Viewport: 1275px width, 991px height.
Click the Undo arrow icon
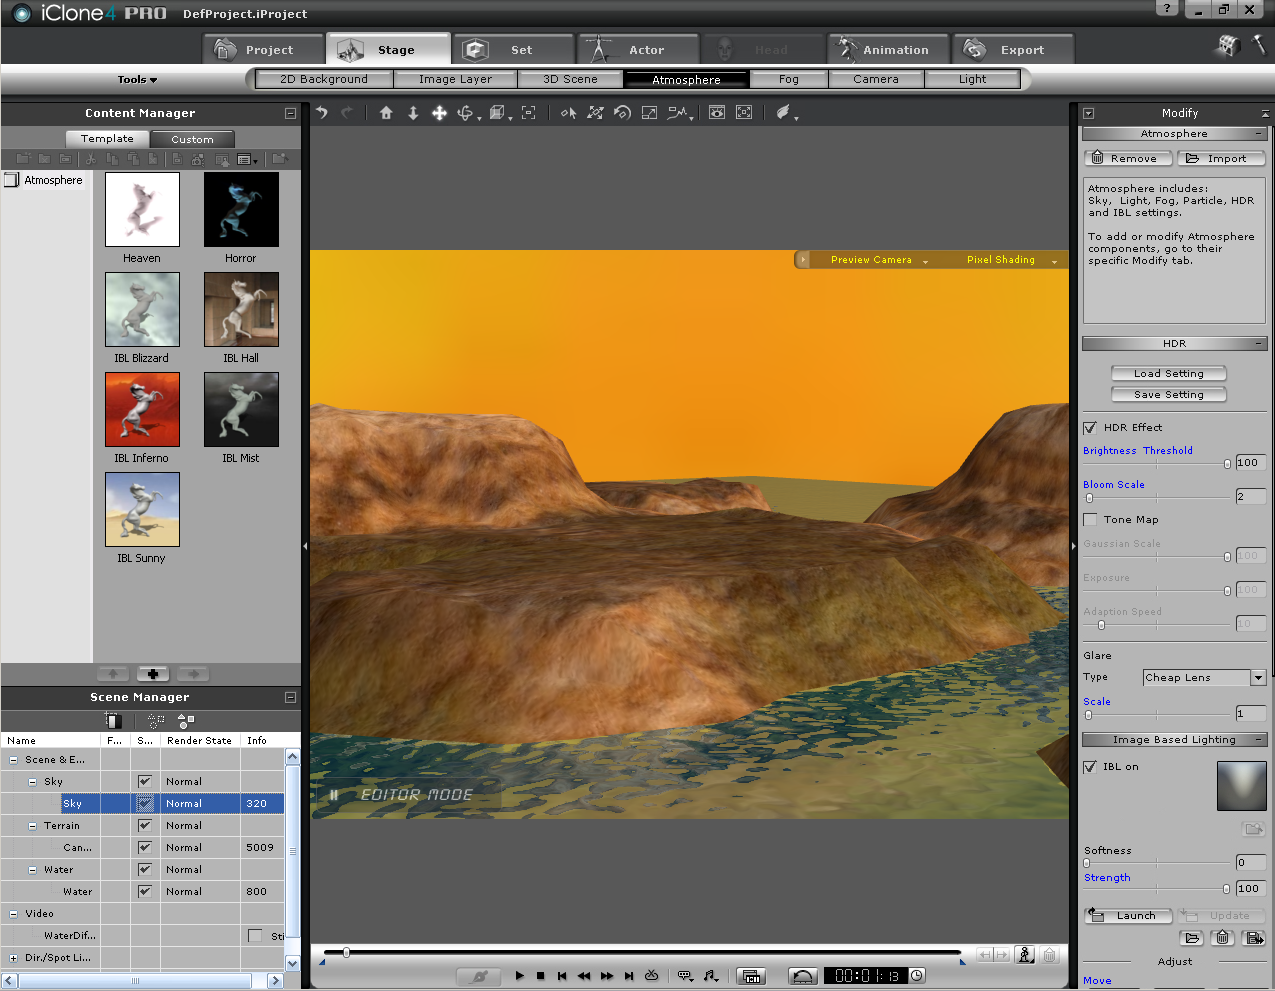pyautogui.click(x=322, y=113)
